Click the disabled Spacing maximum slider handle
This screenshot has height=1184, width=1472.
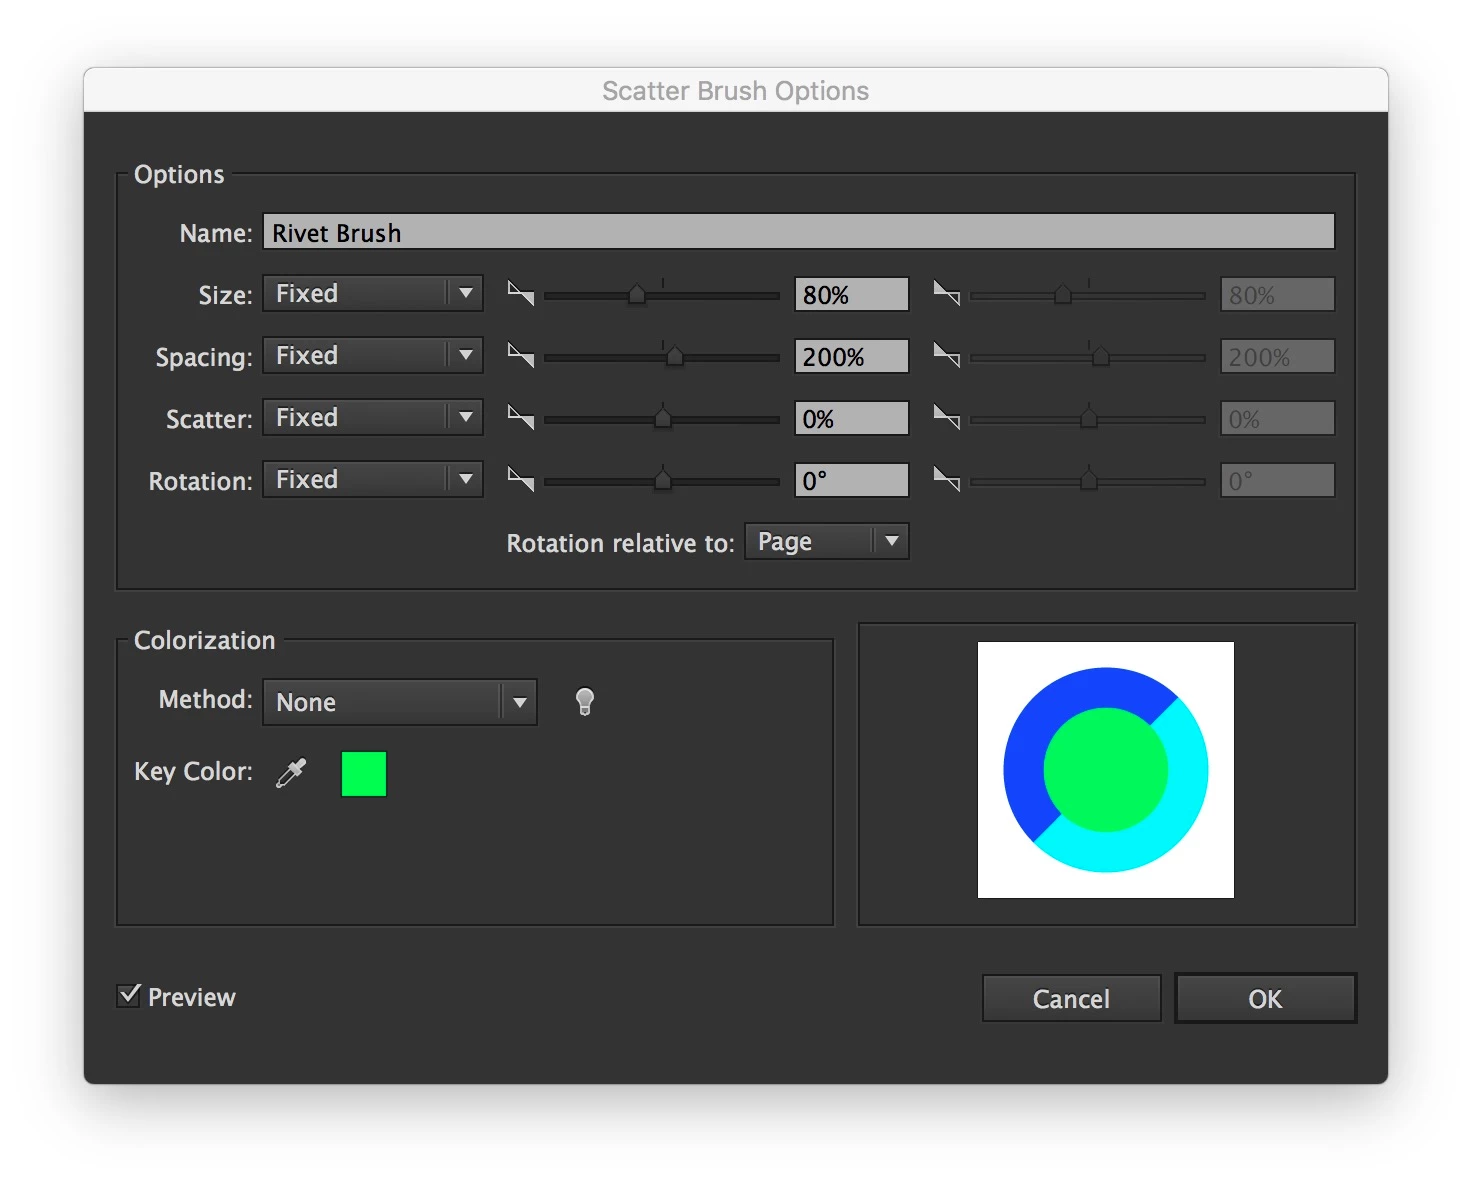point(1101,356)
